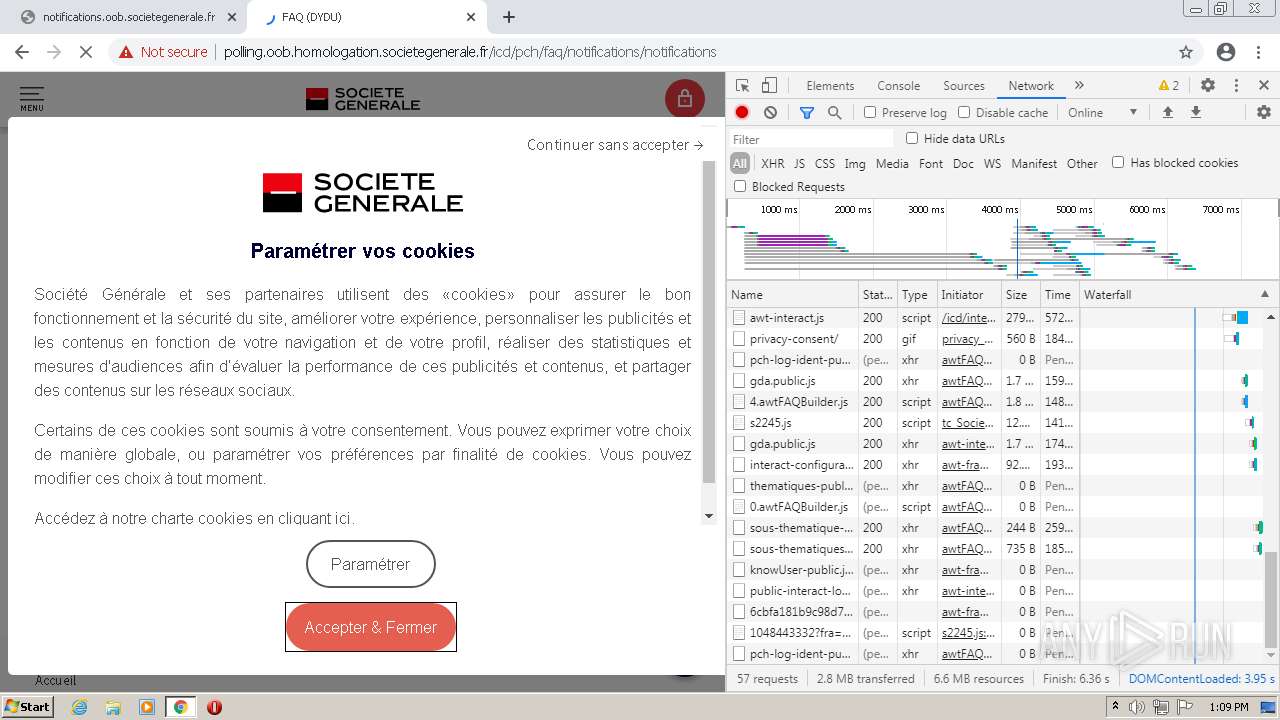1280x720 pixels.
Task: Expand more DevTools tabs chevron
Action: pyautogui.click(x=1079, y=86)
